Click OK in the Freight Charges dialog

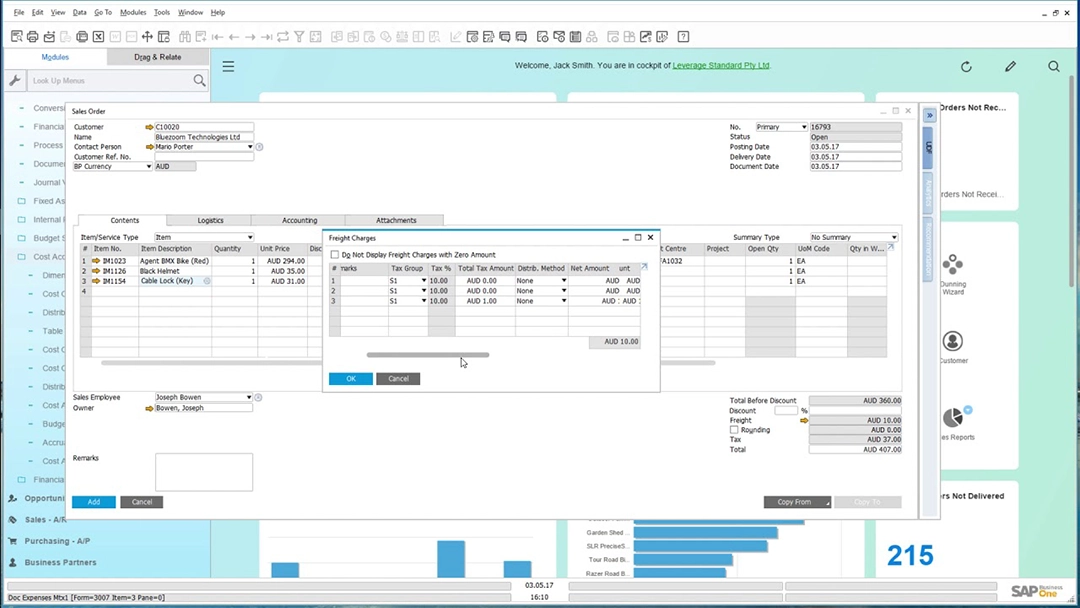(x=350, y=378)
